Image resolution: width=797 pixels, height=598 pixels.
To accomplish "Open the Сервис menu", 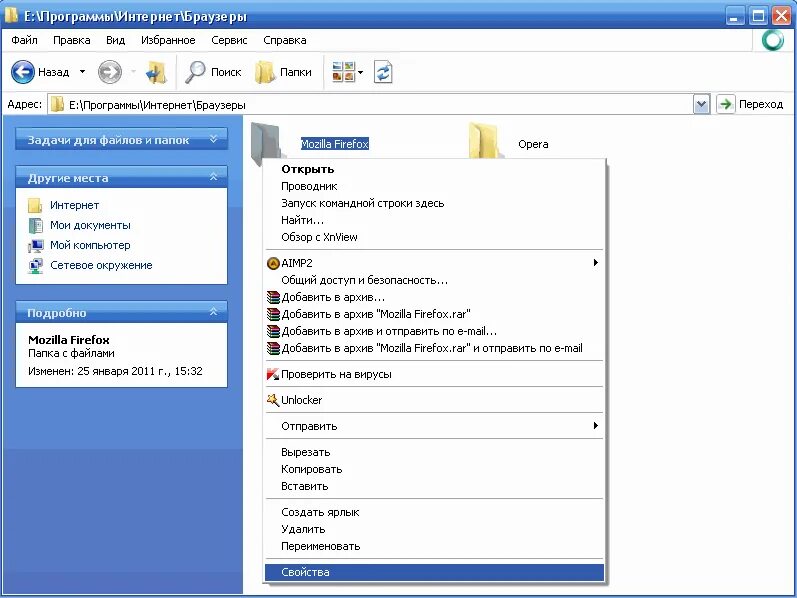I will click(x=229, y=40).
